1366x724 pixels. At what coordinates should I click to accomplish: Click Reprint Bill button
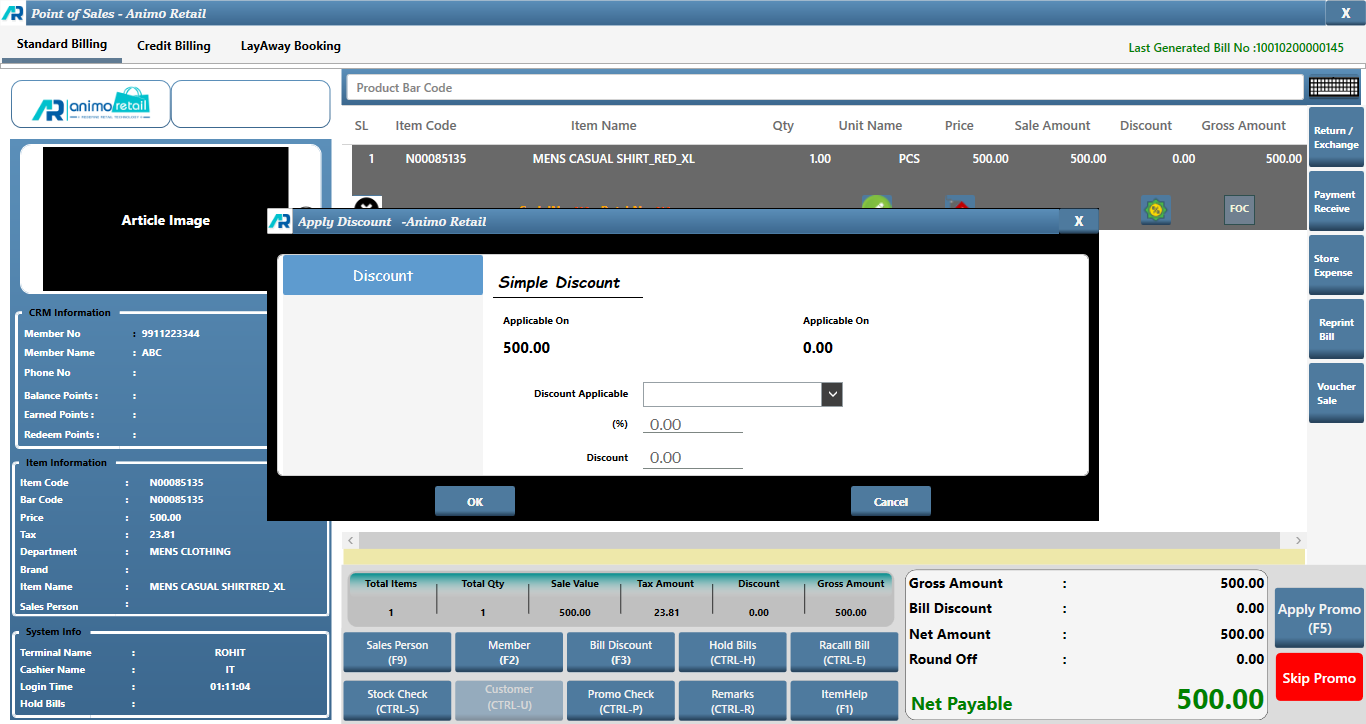pyautogui.click(x=1336, y=329)
